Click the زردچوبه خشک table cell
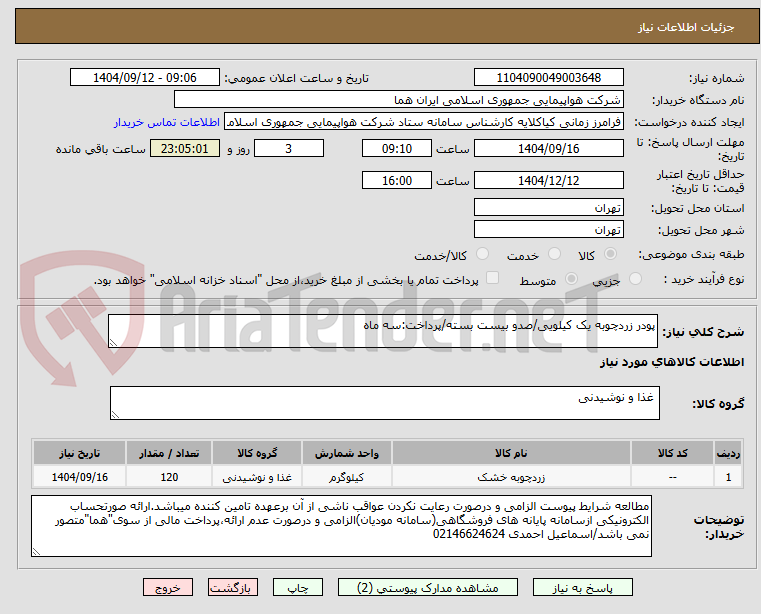 (511, 477)
